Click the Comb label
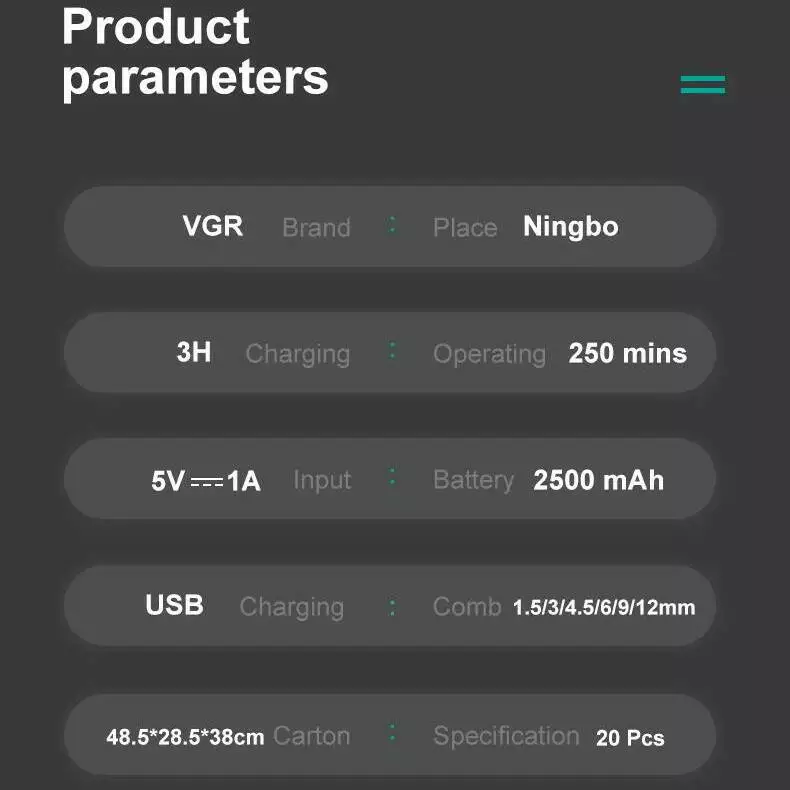Screen dimensions: 790x790 click(467, 607)
